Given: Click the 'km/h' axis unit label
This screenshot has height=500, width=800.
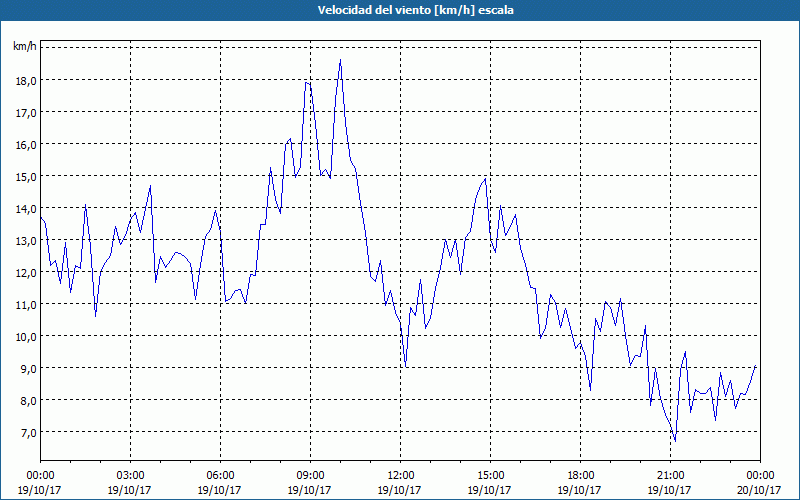Looking at the screenshot, I should 25,47.
